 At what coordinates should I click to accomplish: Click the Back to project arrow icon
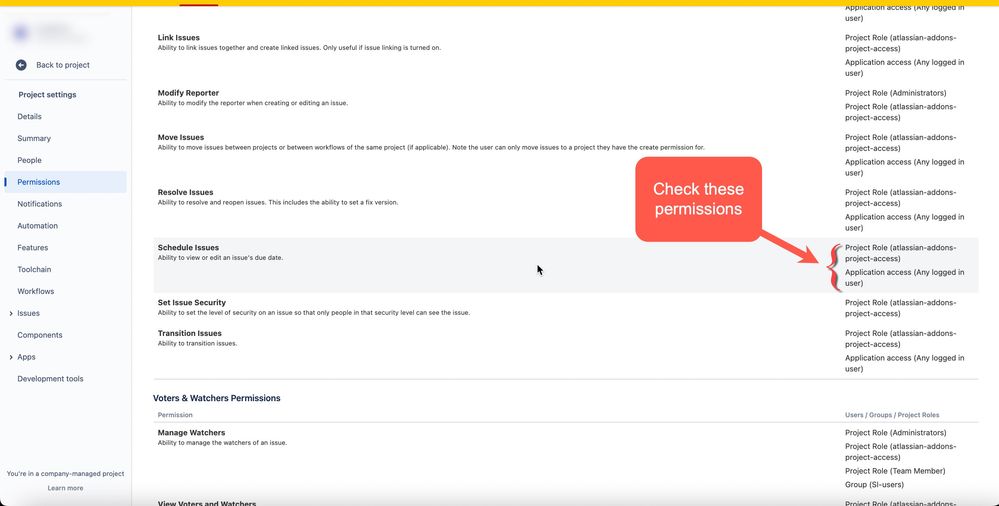click(x=21, y=65)
